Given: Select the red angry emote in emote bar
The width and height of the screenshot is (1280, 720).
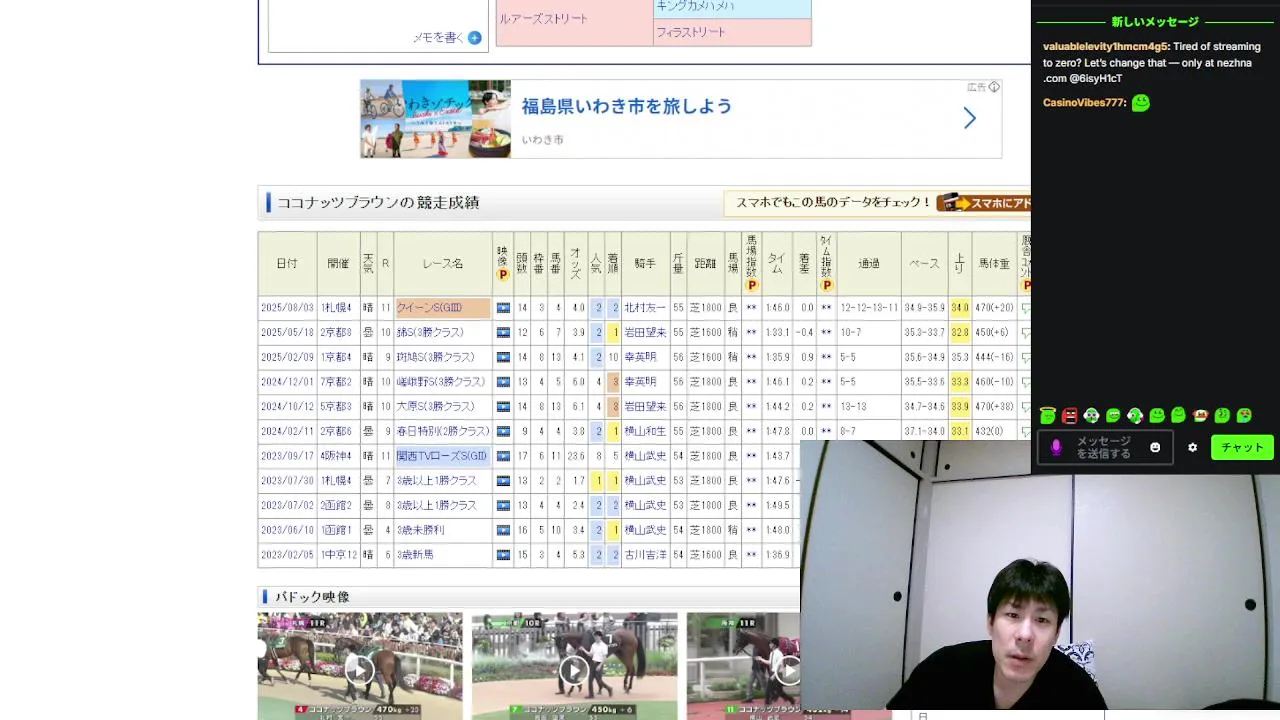Looking at the screenshot, I should point(1070,415).
